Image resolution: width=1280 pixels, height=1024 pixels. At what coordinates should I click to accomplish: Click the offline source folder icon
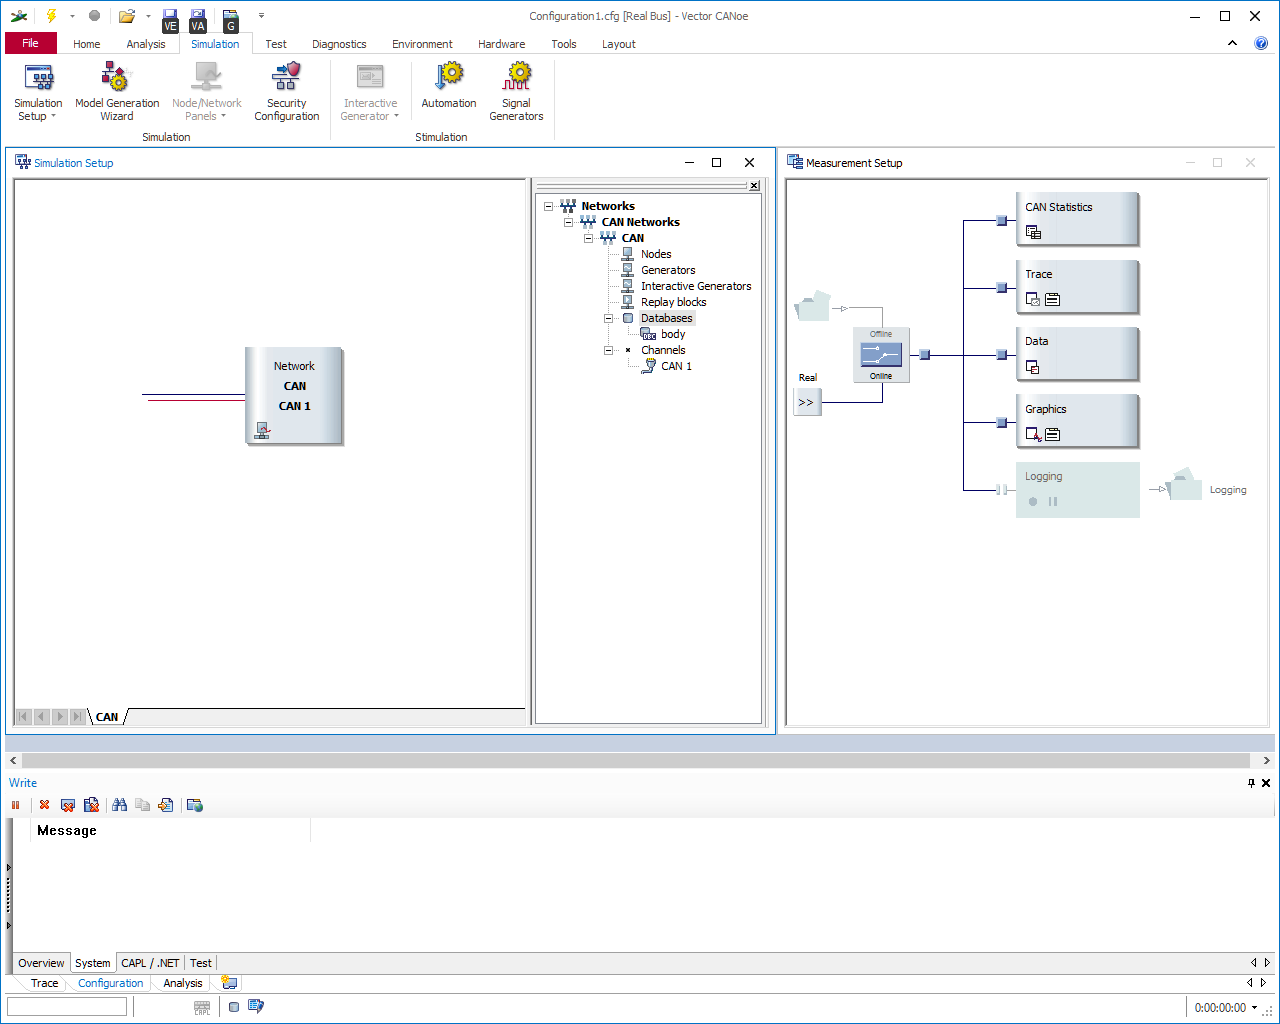[813, 305]
